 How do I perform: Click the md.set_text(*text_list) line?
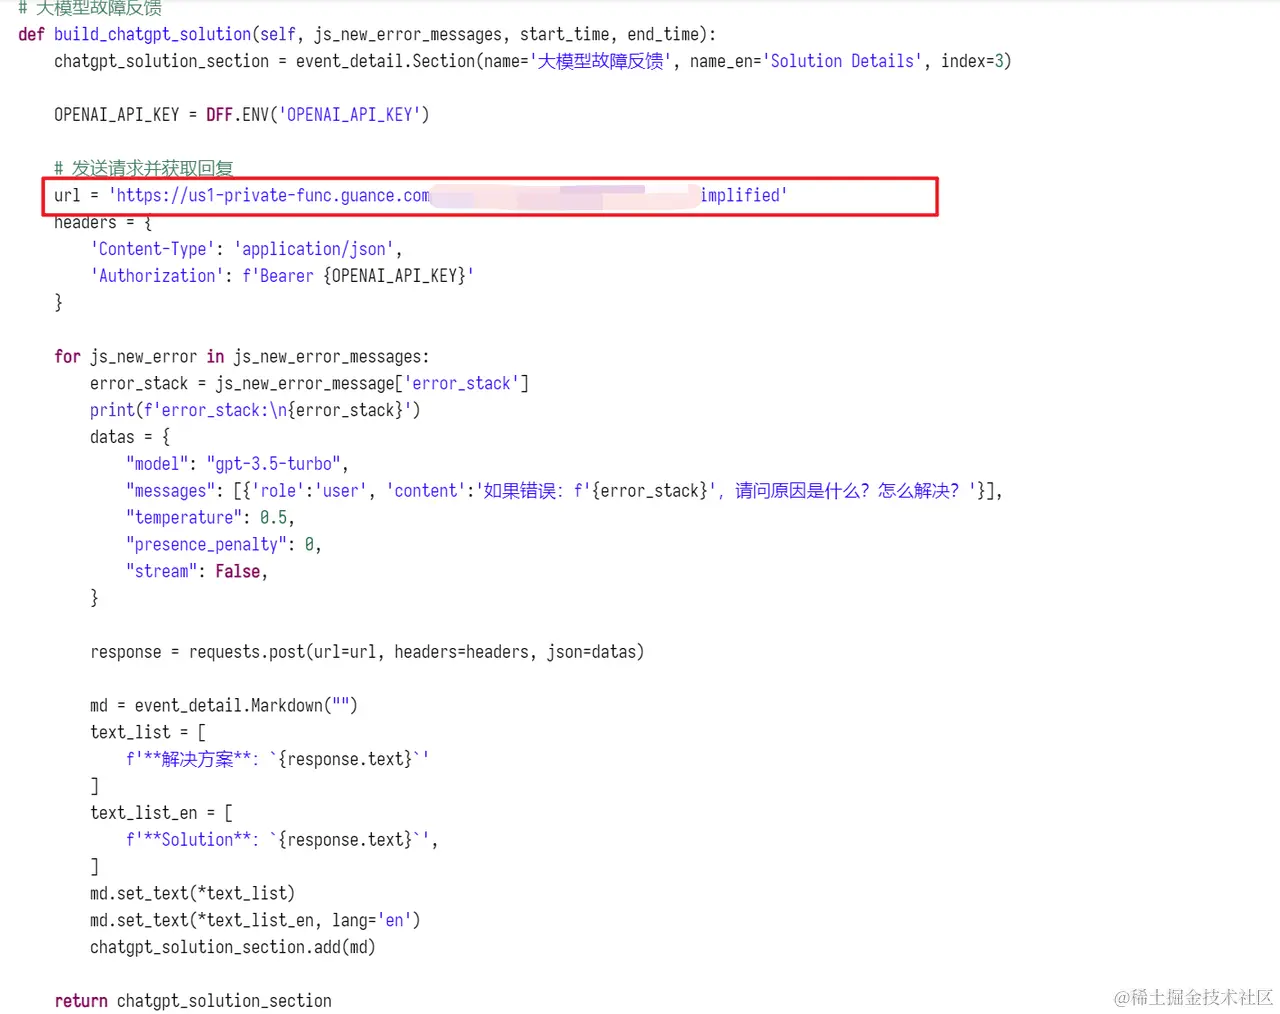pyautogui.click(x=192, y=894)
